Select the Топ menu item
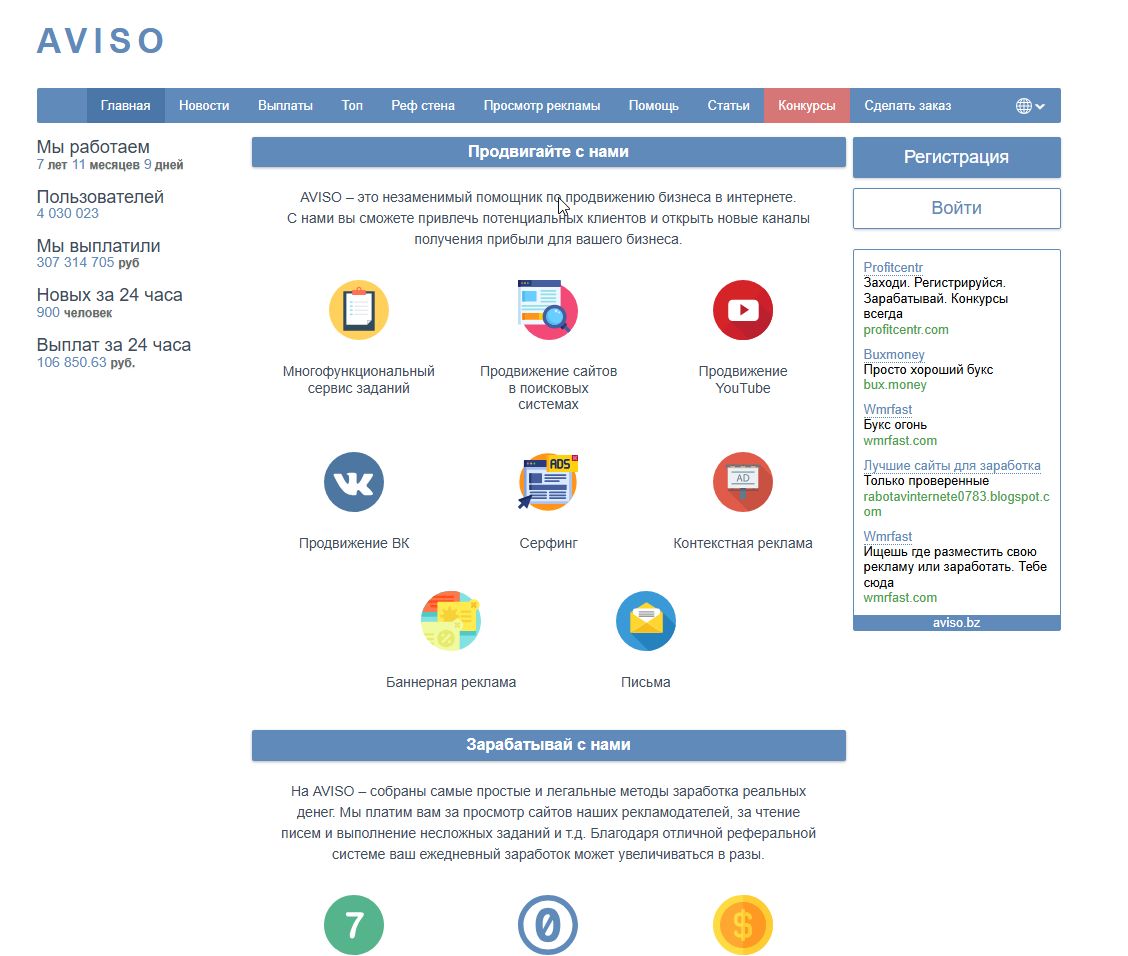1128x956 pixels. click(x=352, y=106)
